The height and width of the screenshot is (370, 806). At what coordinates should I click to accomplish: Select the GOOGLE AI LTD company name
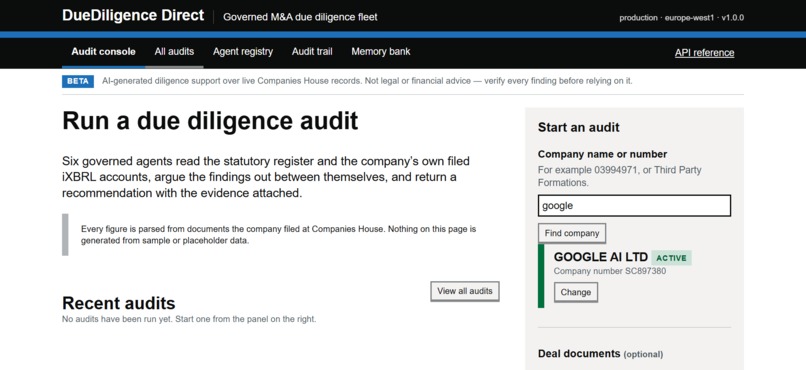click(601, 257)
